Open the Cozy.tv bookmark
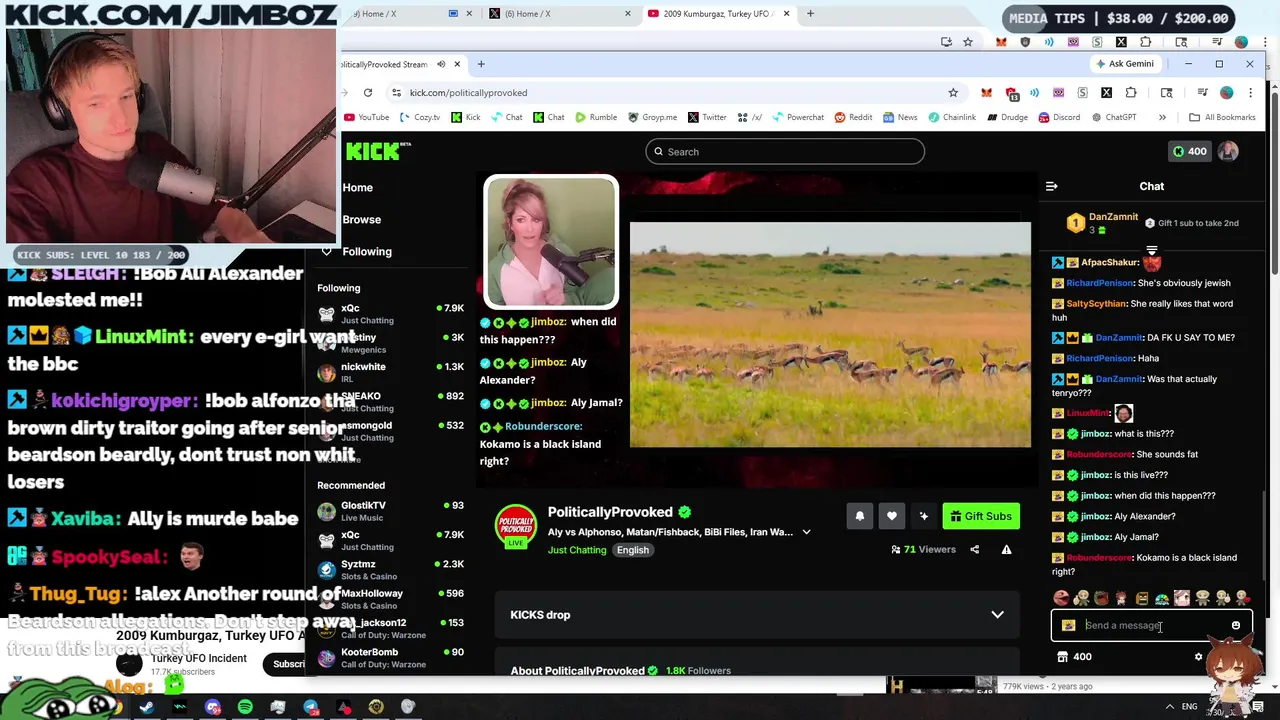This screenshot has width=1280, height=720. [420, 117]
